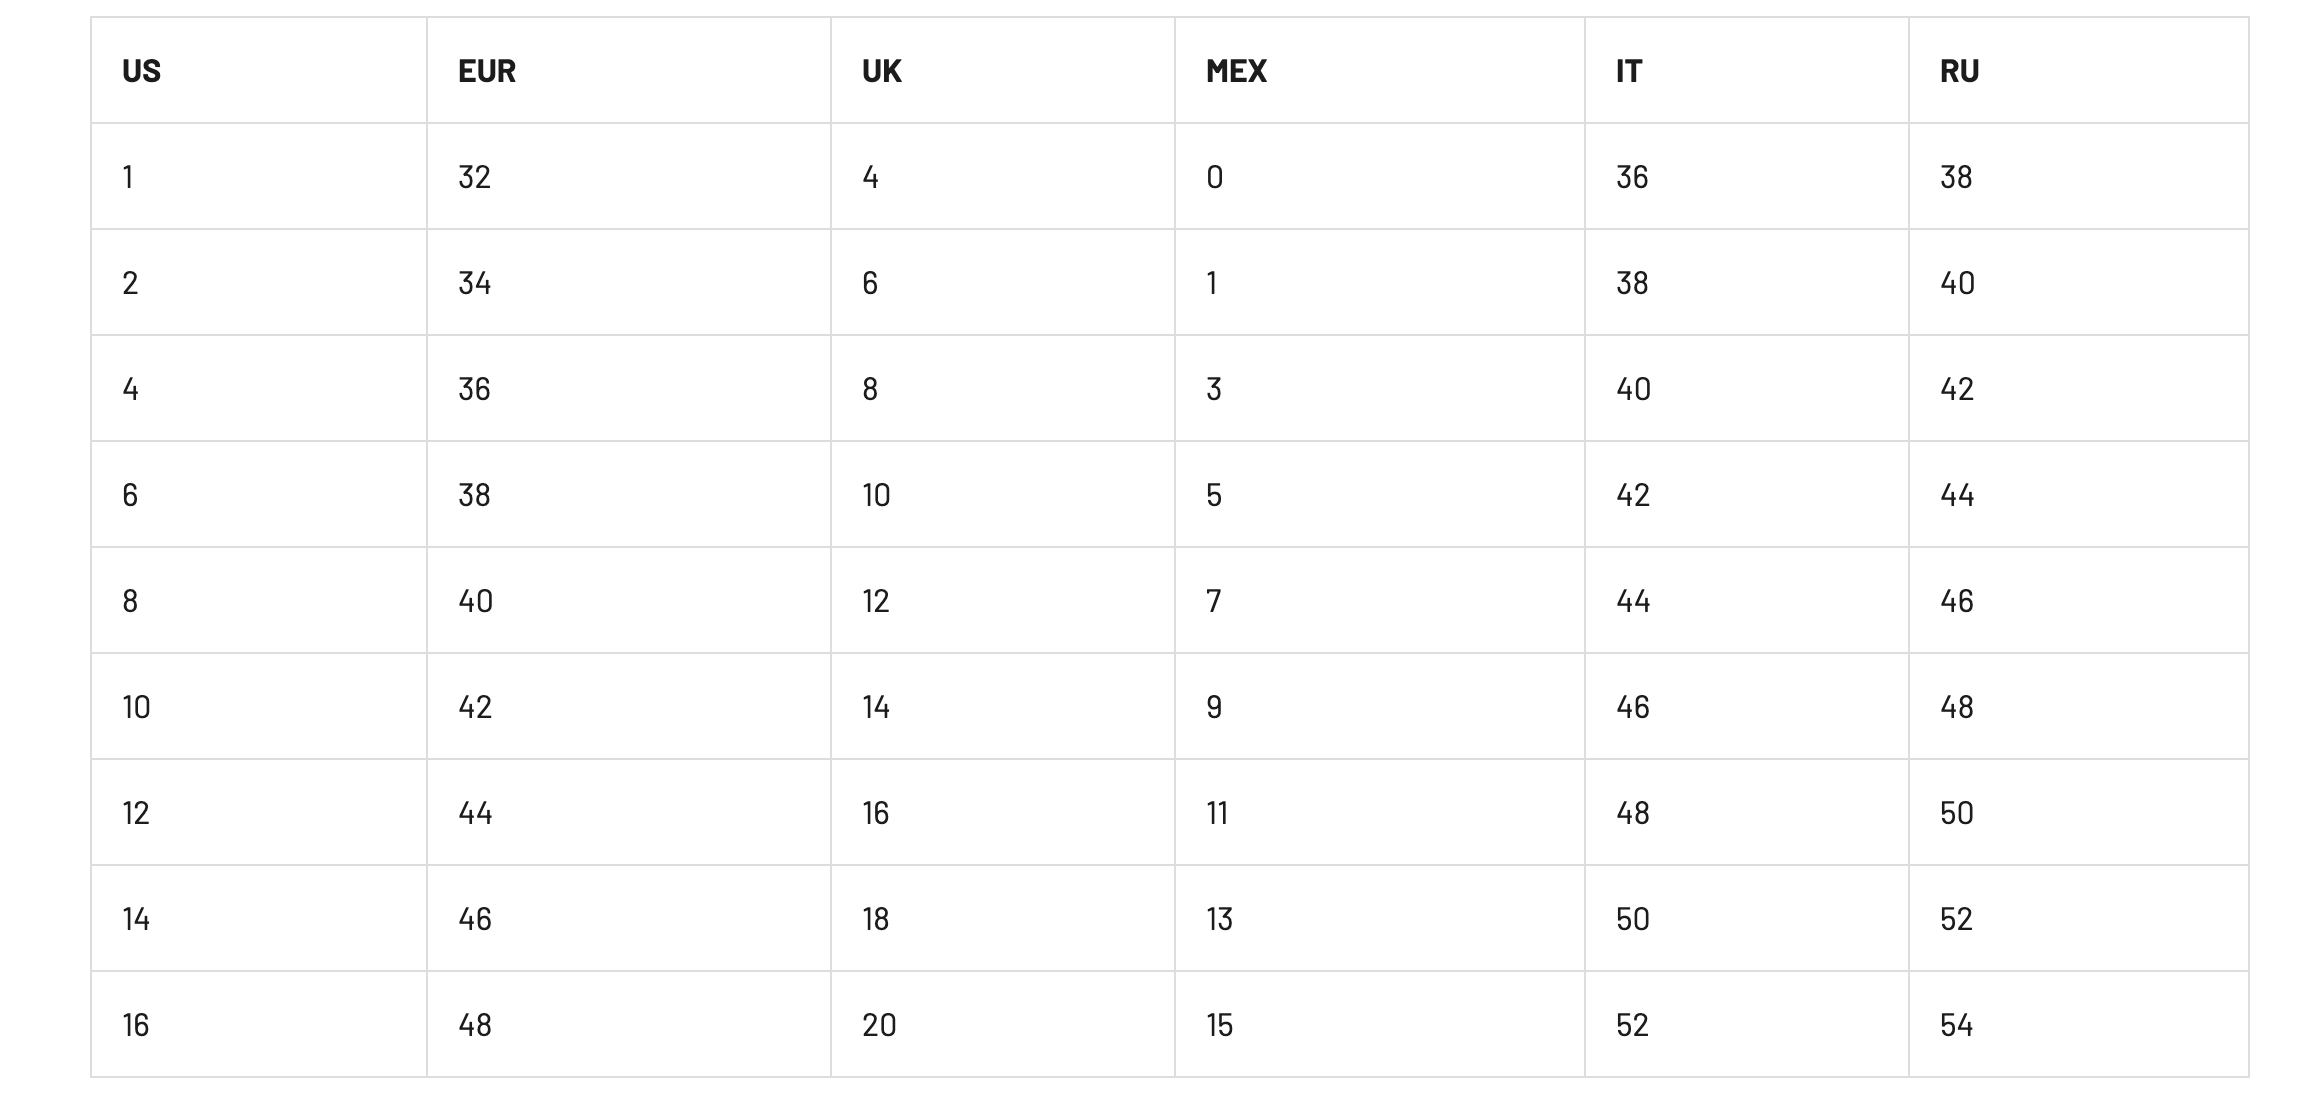Click MEX size 7 cell
This screenshot has height=1110, width=2300.
point(1380,601)
